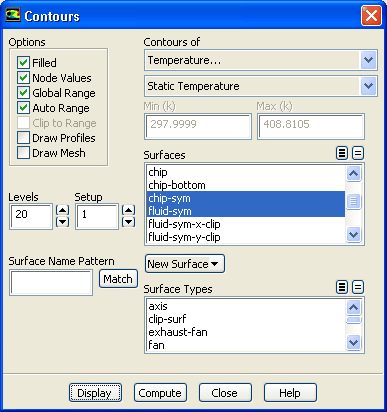
Task: Click the Clip to Range checkbox
Action: pyautogui.click(x=23, y=123)
